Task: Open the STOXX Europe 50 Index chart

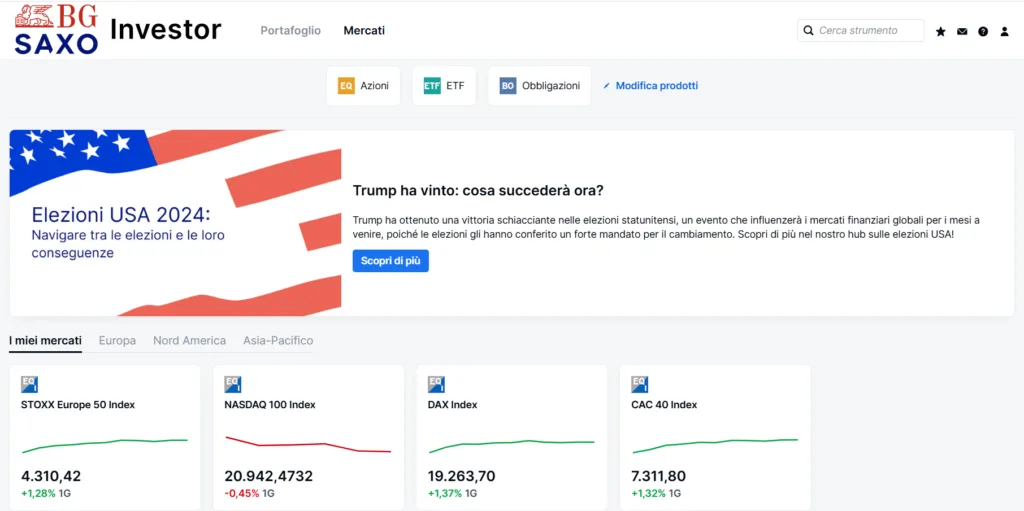Action: [104, 445]
